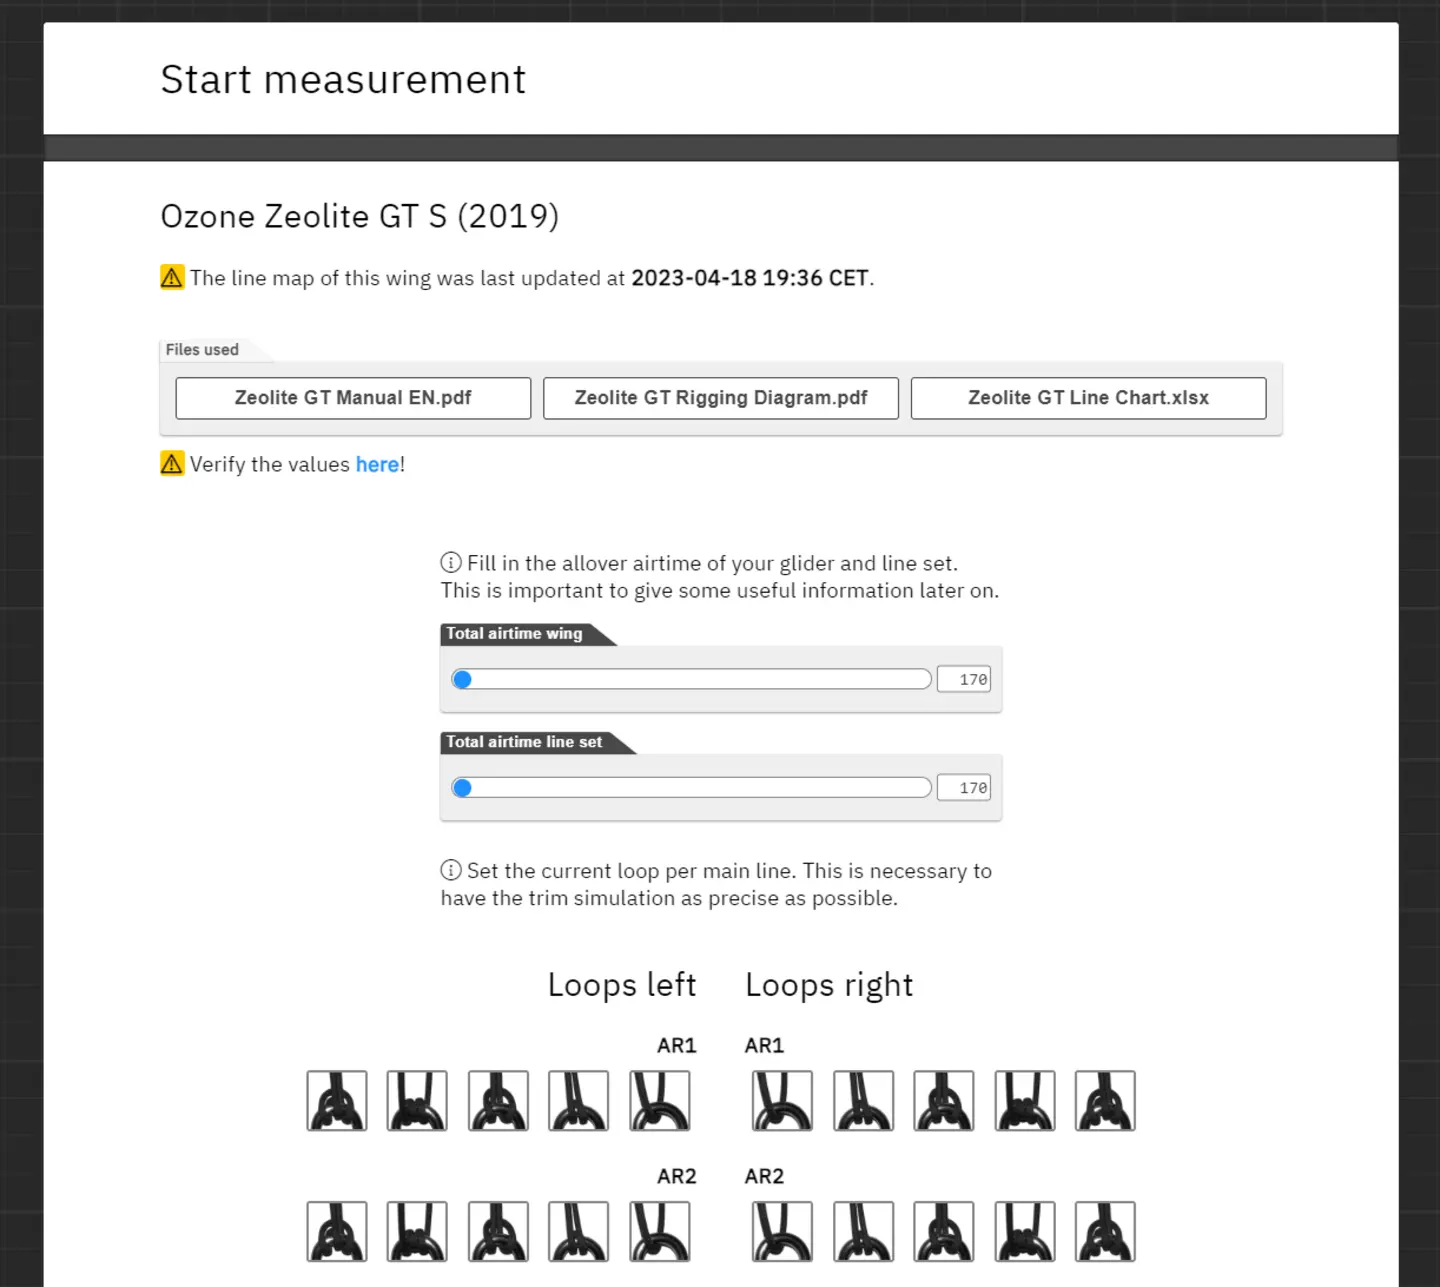Open Zeolite GT Line Chart.xlsx
The image size is (1440, 1287).
point(1088,397)
